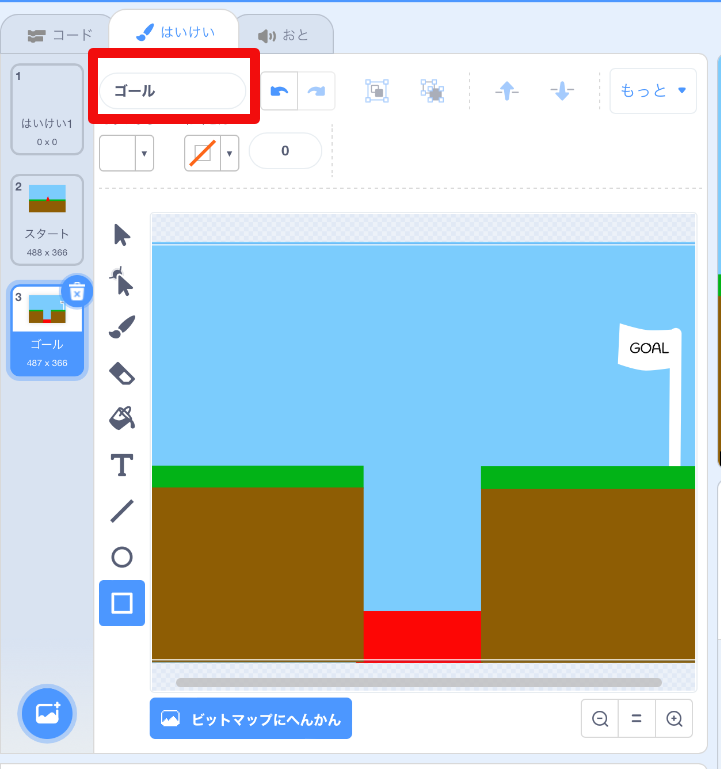721x769 pixels.
Task: Delete the ゴール backdrop with trash icon
Action: coord(77,292)
